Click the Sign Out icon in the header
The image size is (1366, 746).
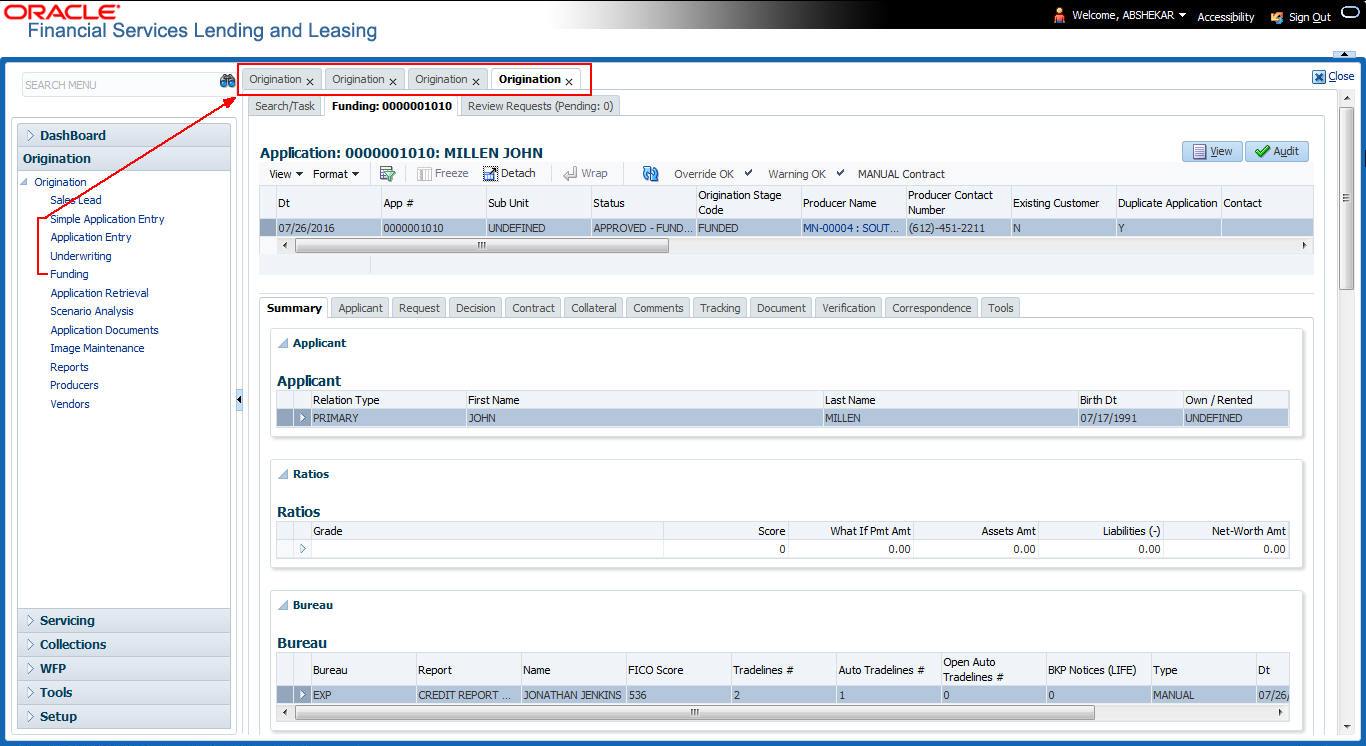(1277, 17)
